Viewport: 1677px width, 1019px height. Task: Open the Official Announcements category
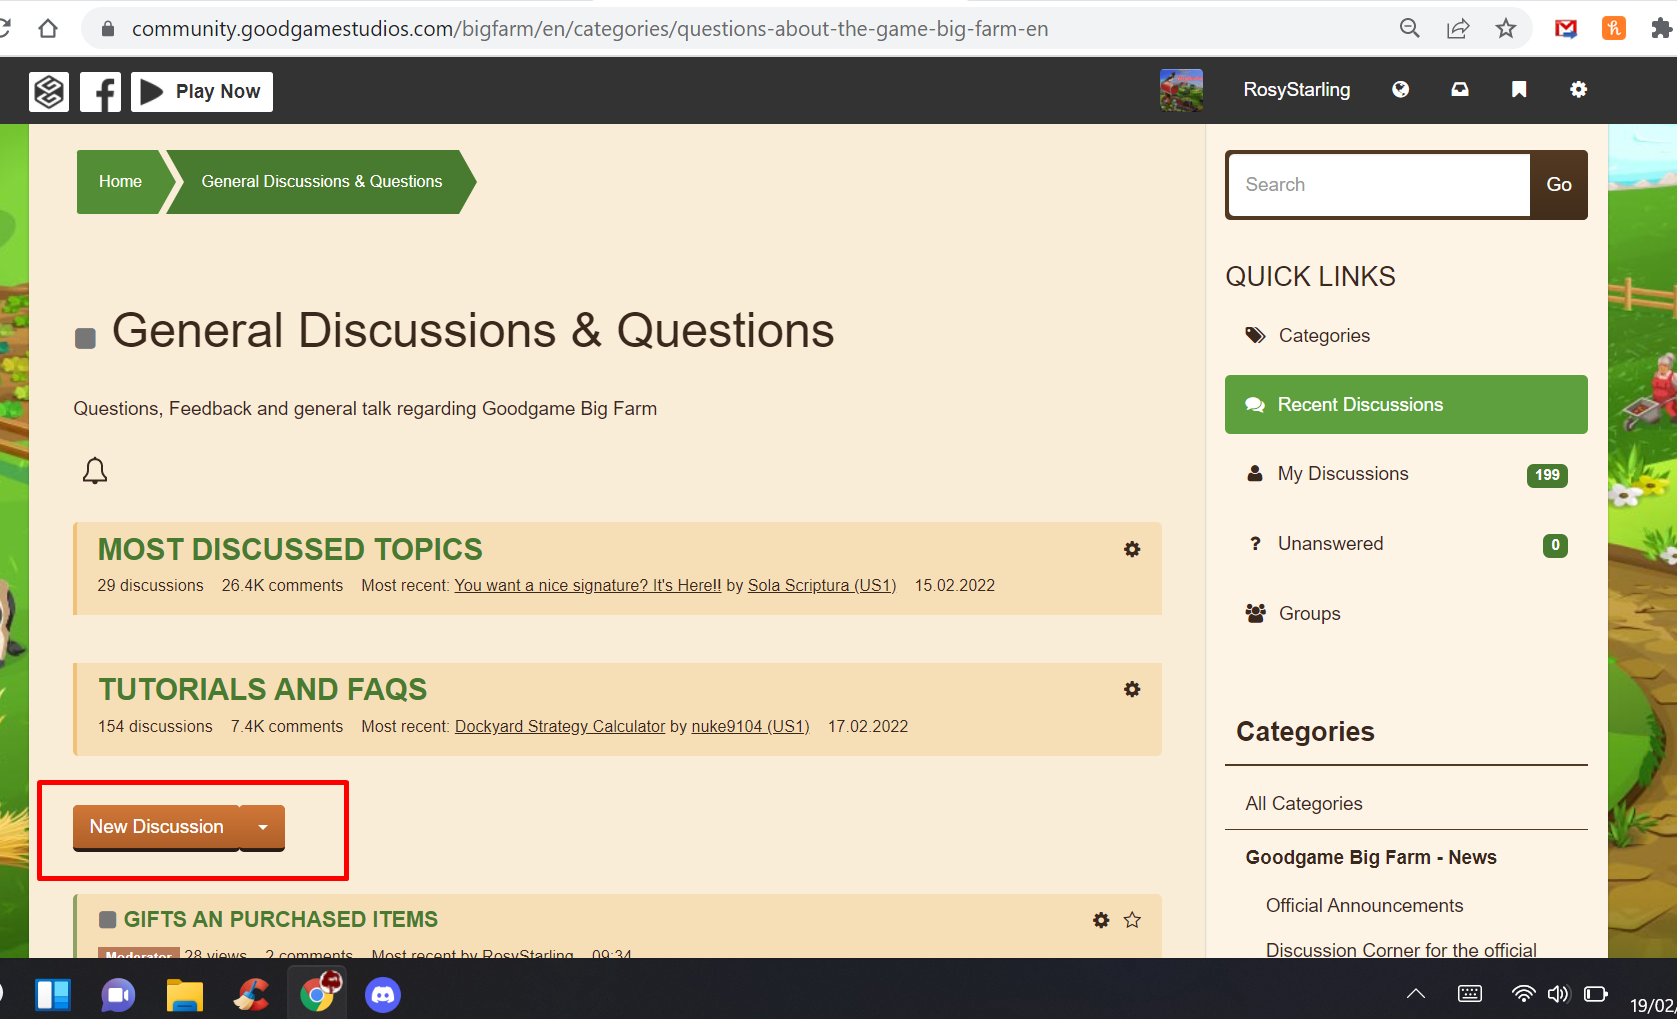click(x=1364, y=906)
